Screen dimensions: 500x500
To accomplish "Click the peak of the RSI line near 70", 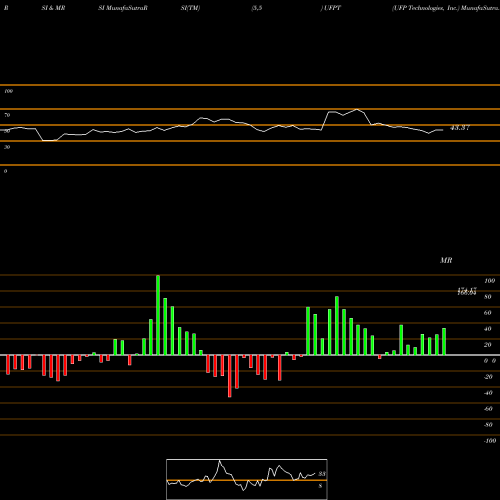I will pos(357,109).
